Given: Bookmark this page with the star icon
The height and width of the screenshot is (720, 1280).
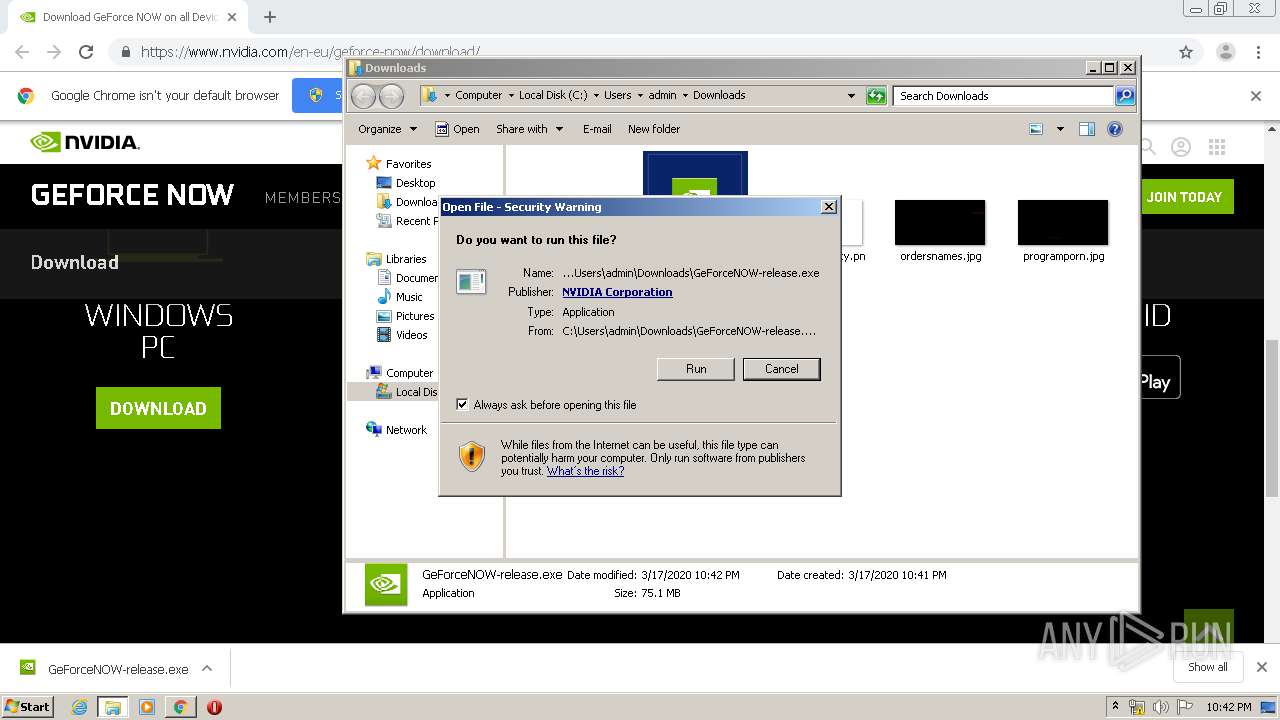Looking at the screenshot, I should [1186, 52].
